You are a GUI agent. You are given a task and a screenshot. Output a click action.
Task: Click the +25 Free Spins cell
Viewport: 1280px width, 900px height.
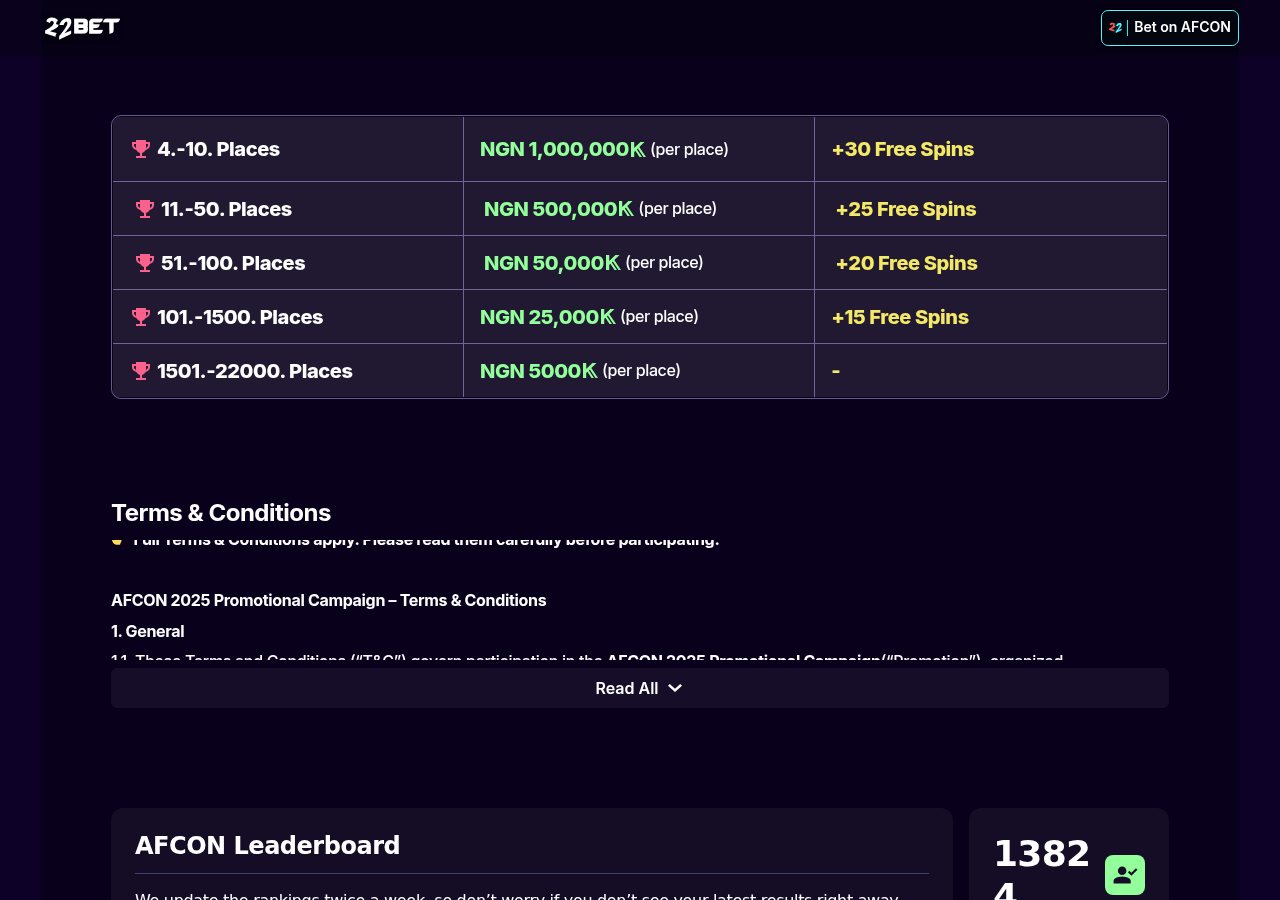click(x=991, y=209)
